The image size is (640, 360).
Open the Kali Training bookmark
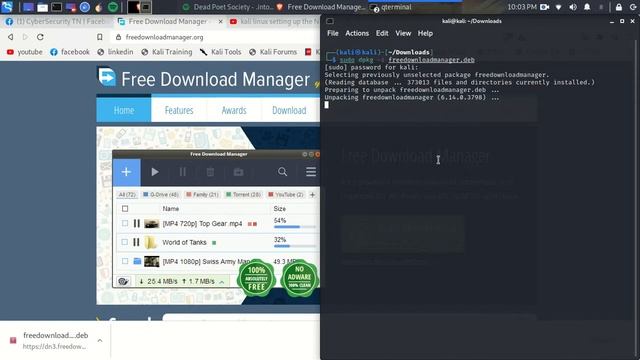[167, 52]
